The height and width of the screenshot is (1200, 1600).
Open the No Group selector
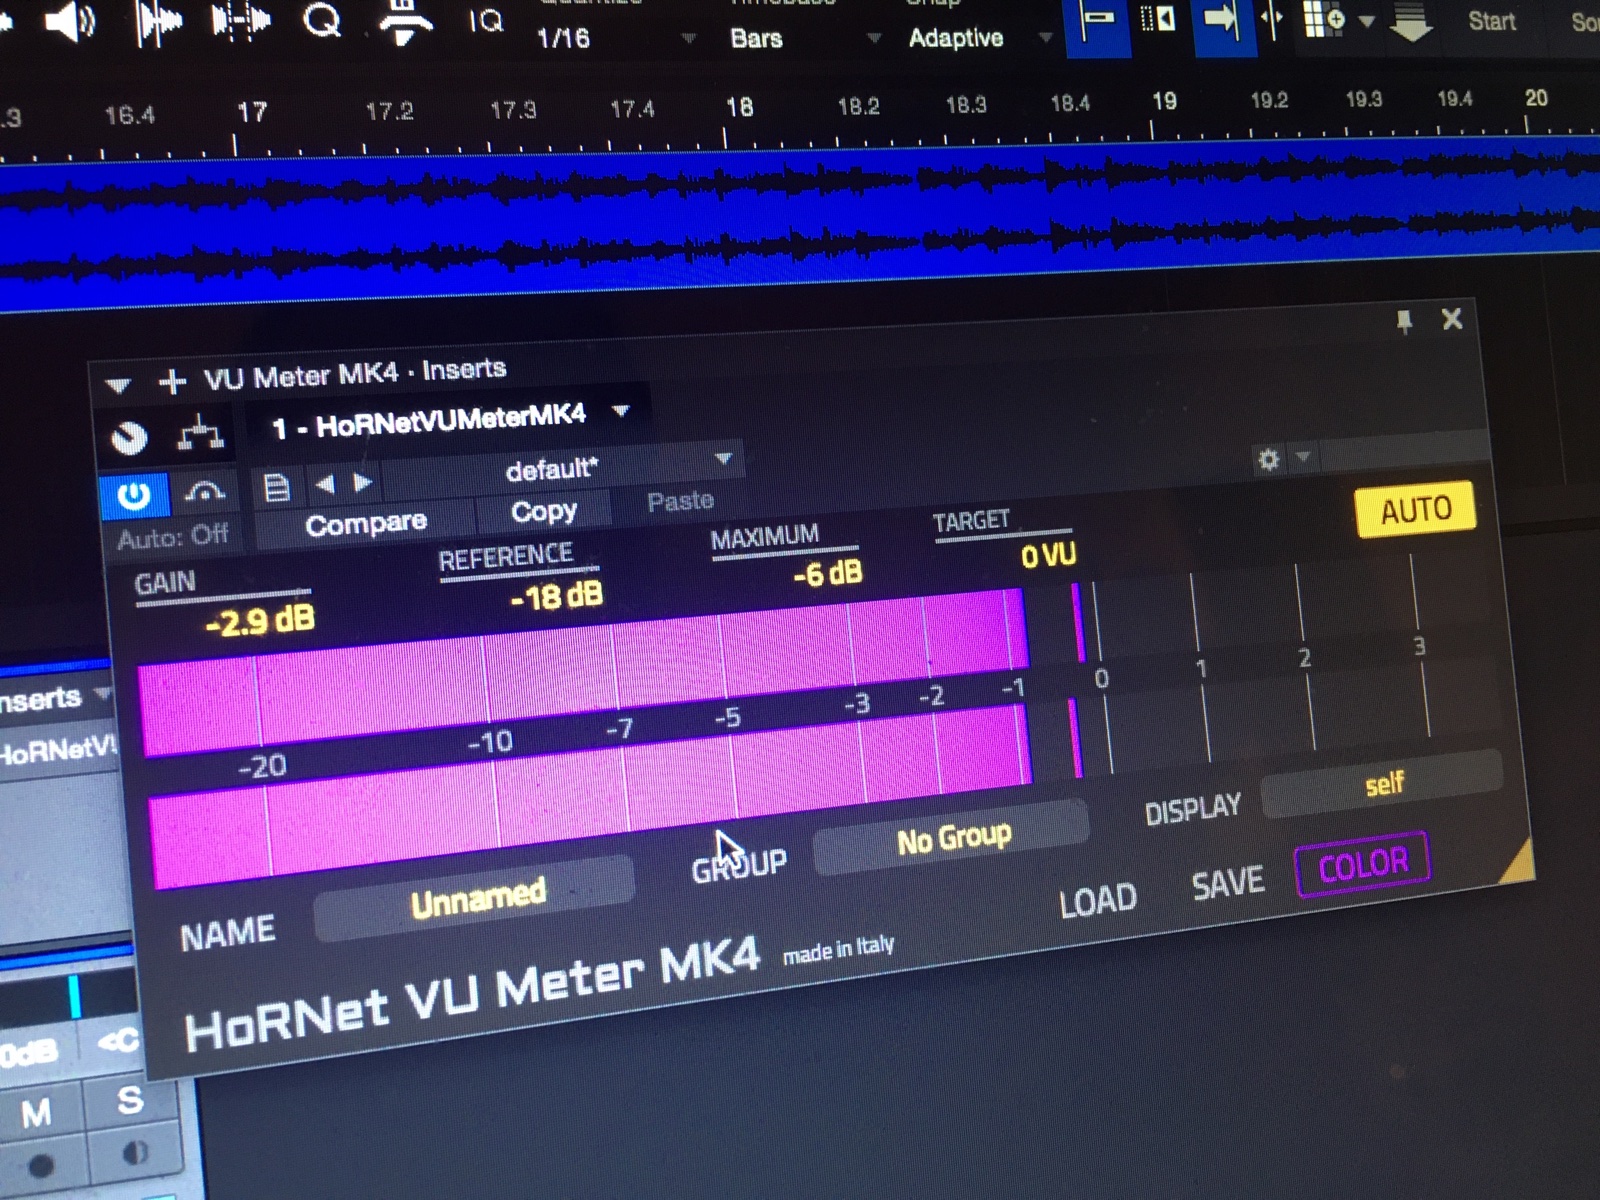point(952,838)
